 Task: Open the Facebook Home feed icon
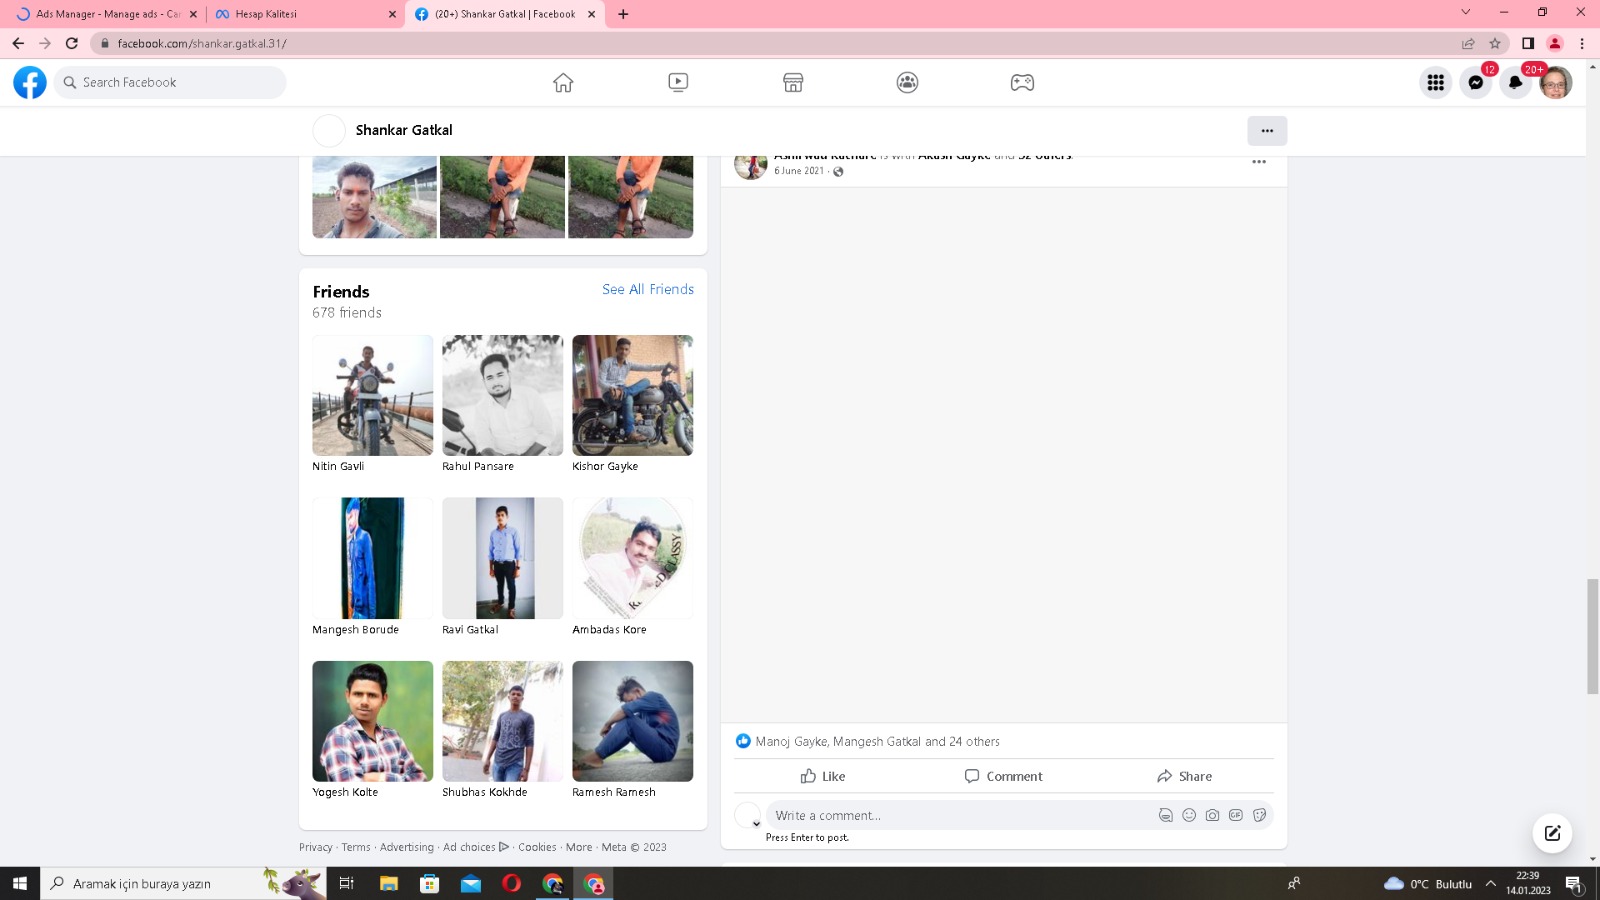(563, 82)
